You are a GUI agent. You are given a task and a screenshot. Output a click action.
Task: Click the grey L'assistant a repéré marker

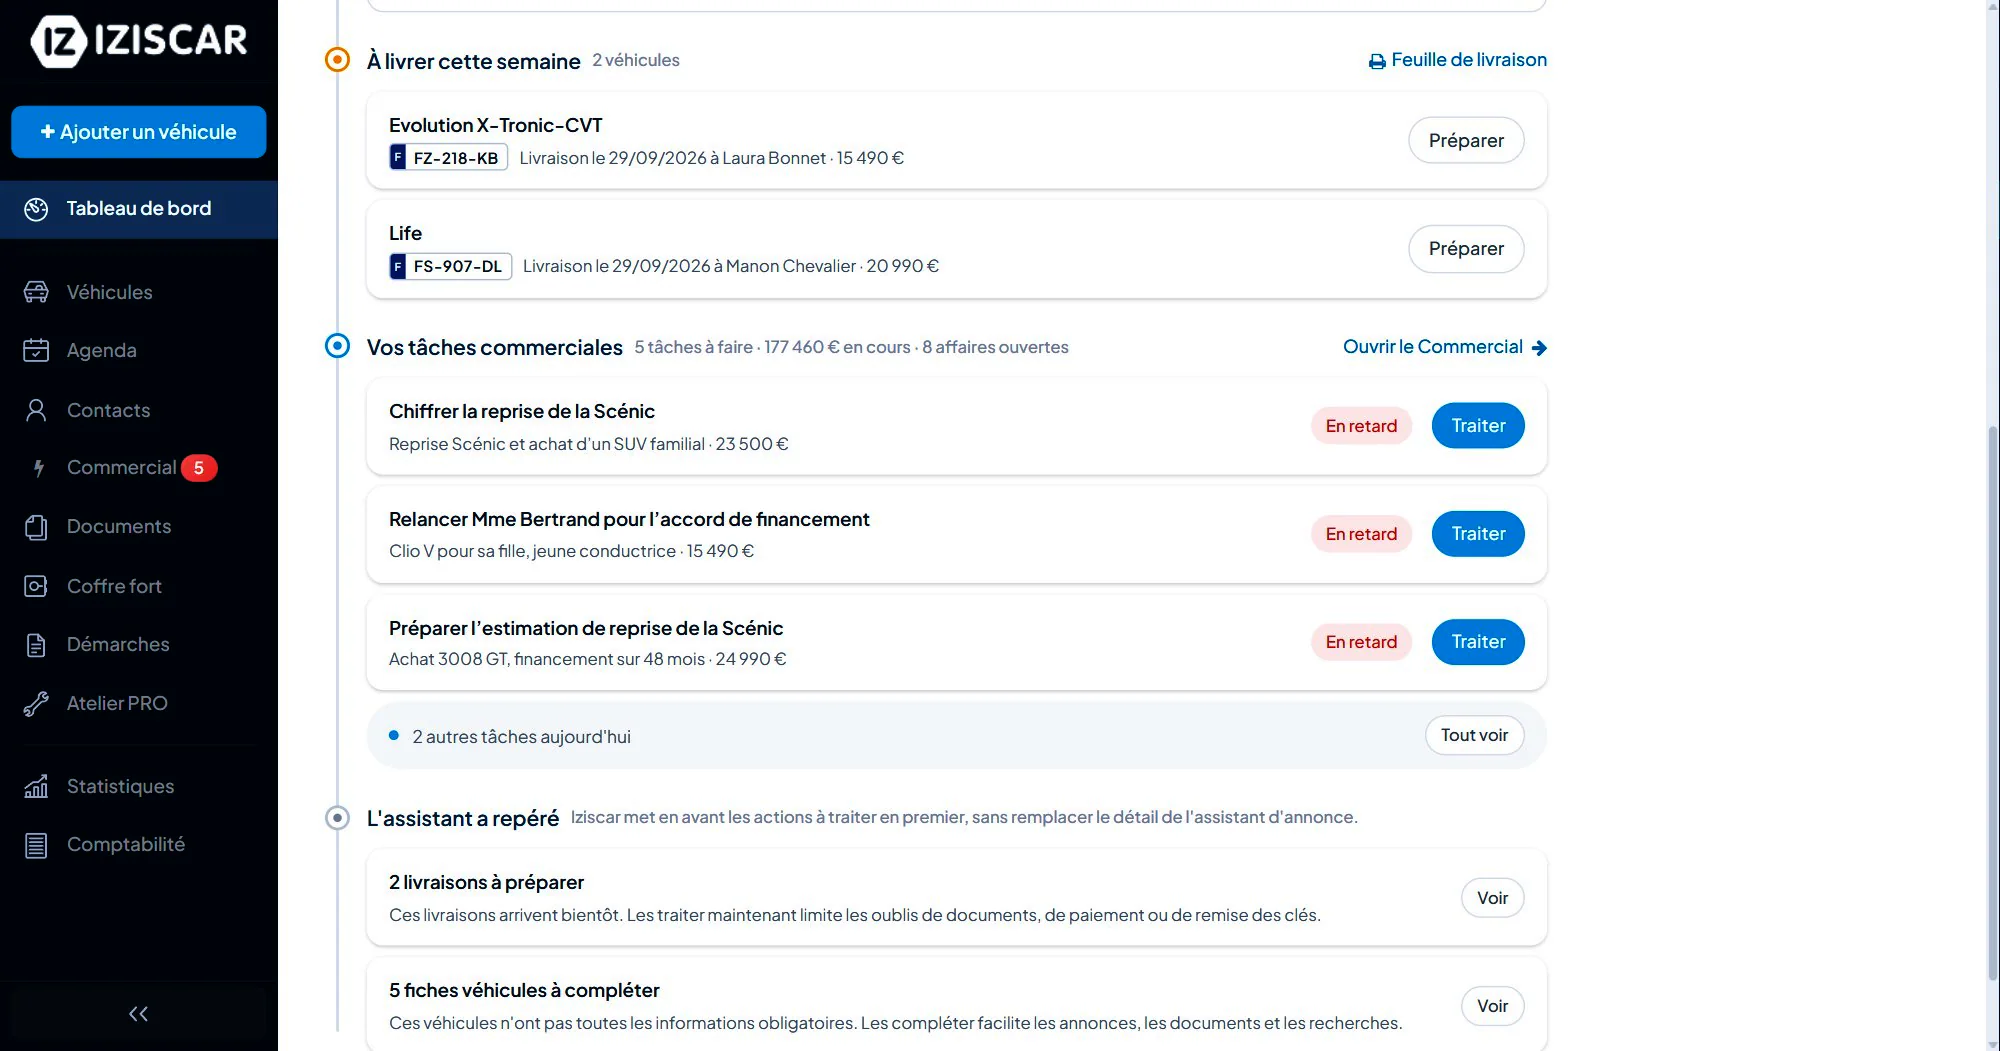coord(338,818)
